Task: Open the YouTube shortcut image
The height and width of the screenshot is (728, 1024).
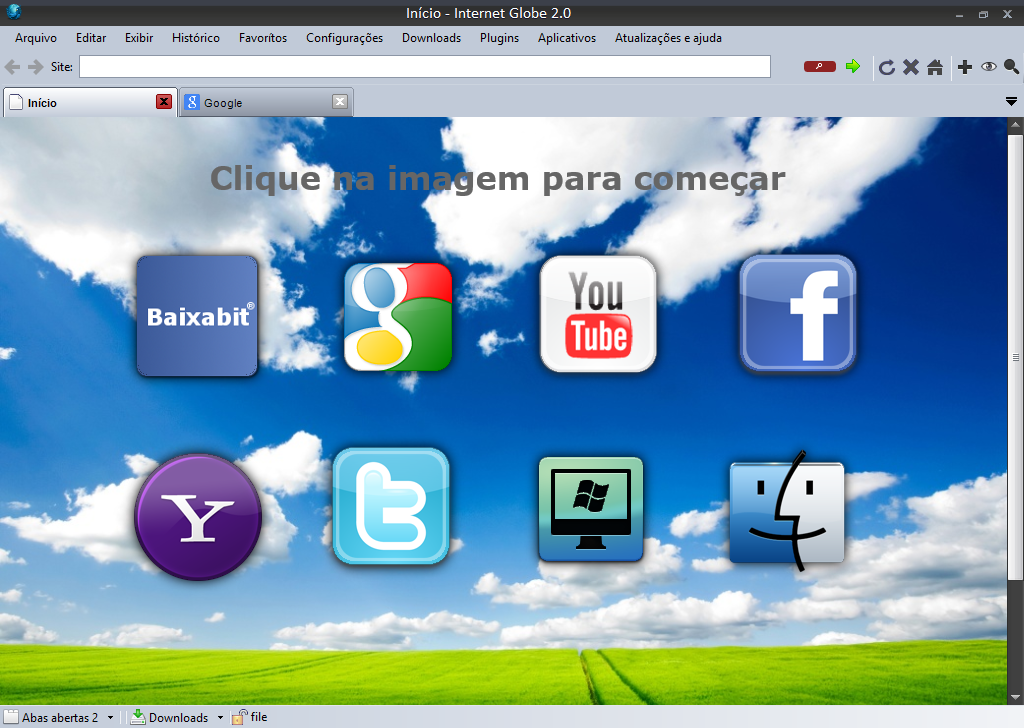Action: [x=597, y=314]
